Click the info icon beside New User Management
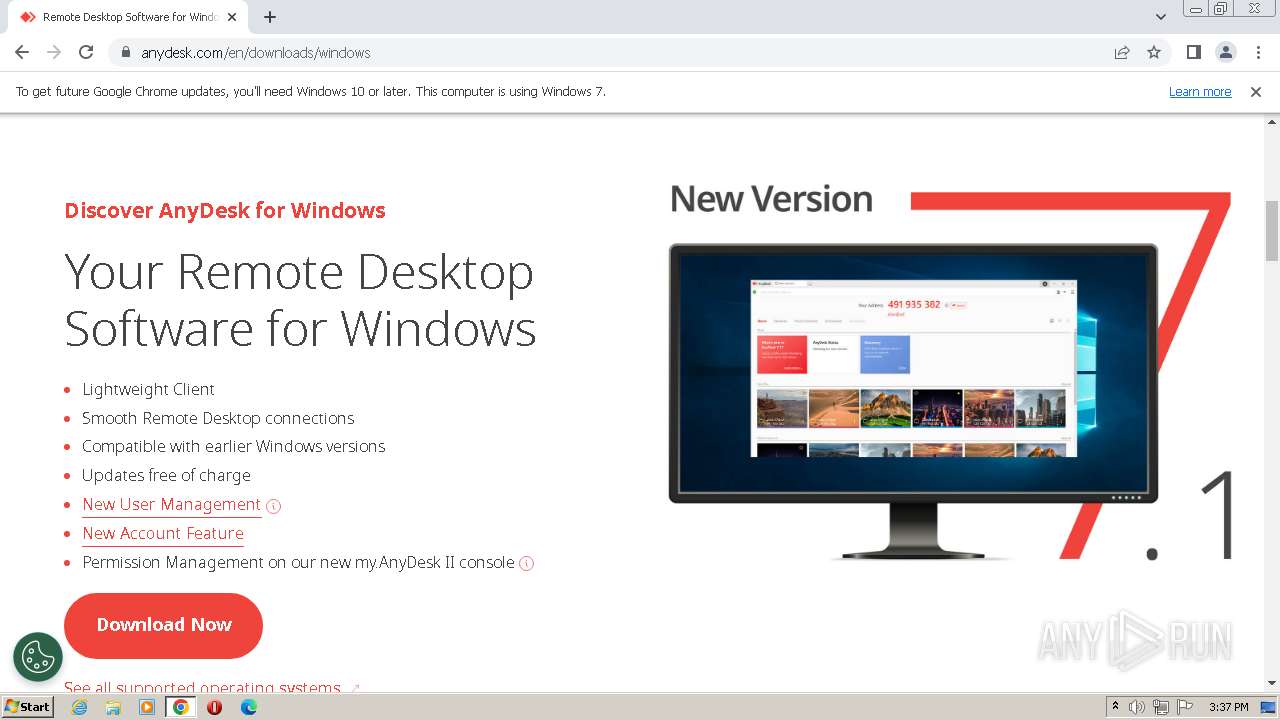The image size is (1280, 720). point(274,506)
